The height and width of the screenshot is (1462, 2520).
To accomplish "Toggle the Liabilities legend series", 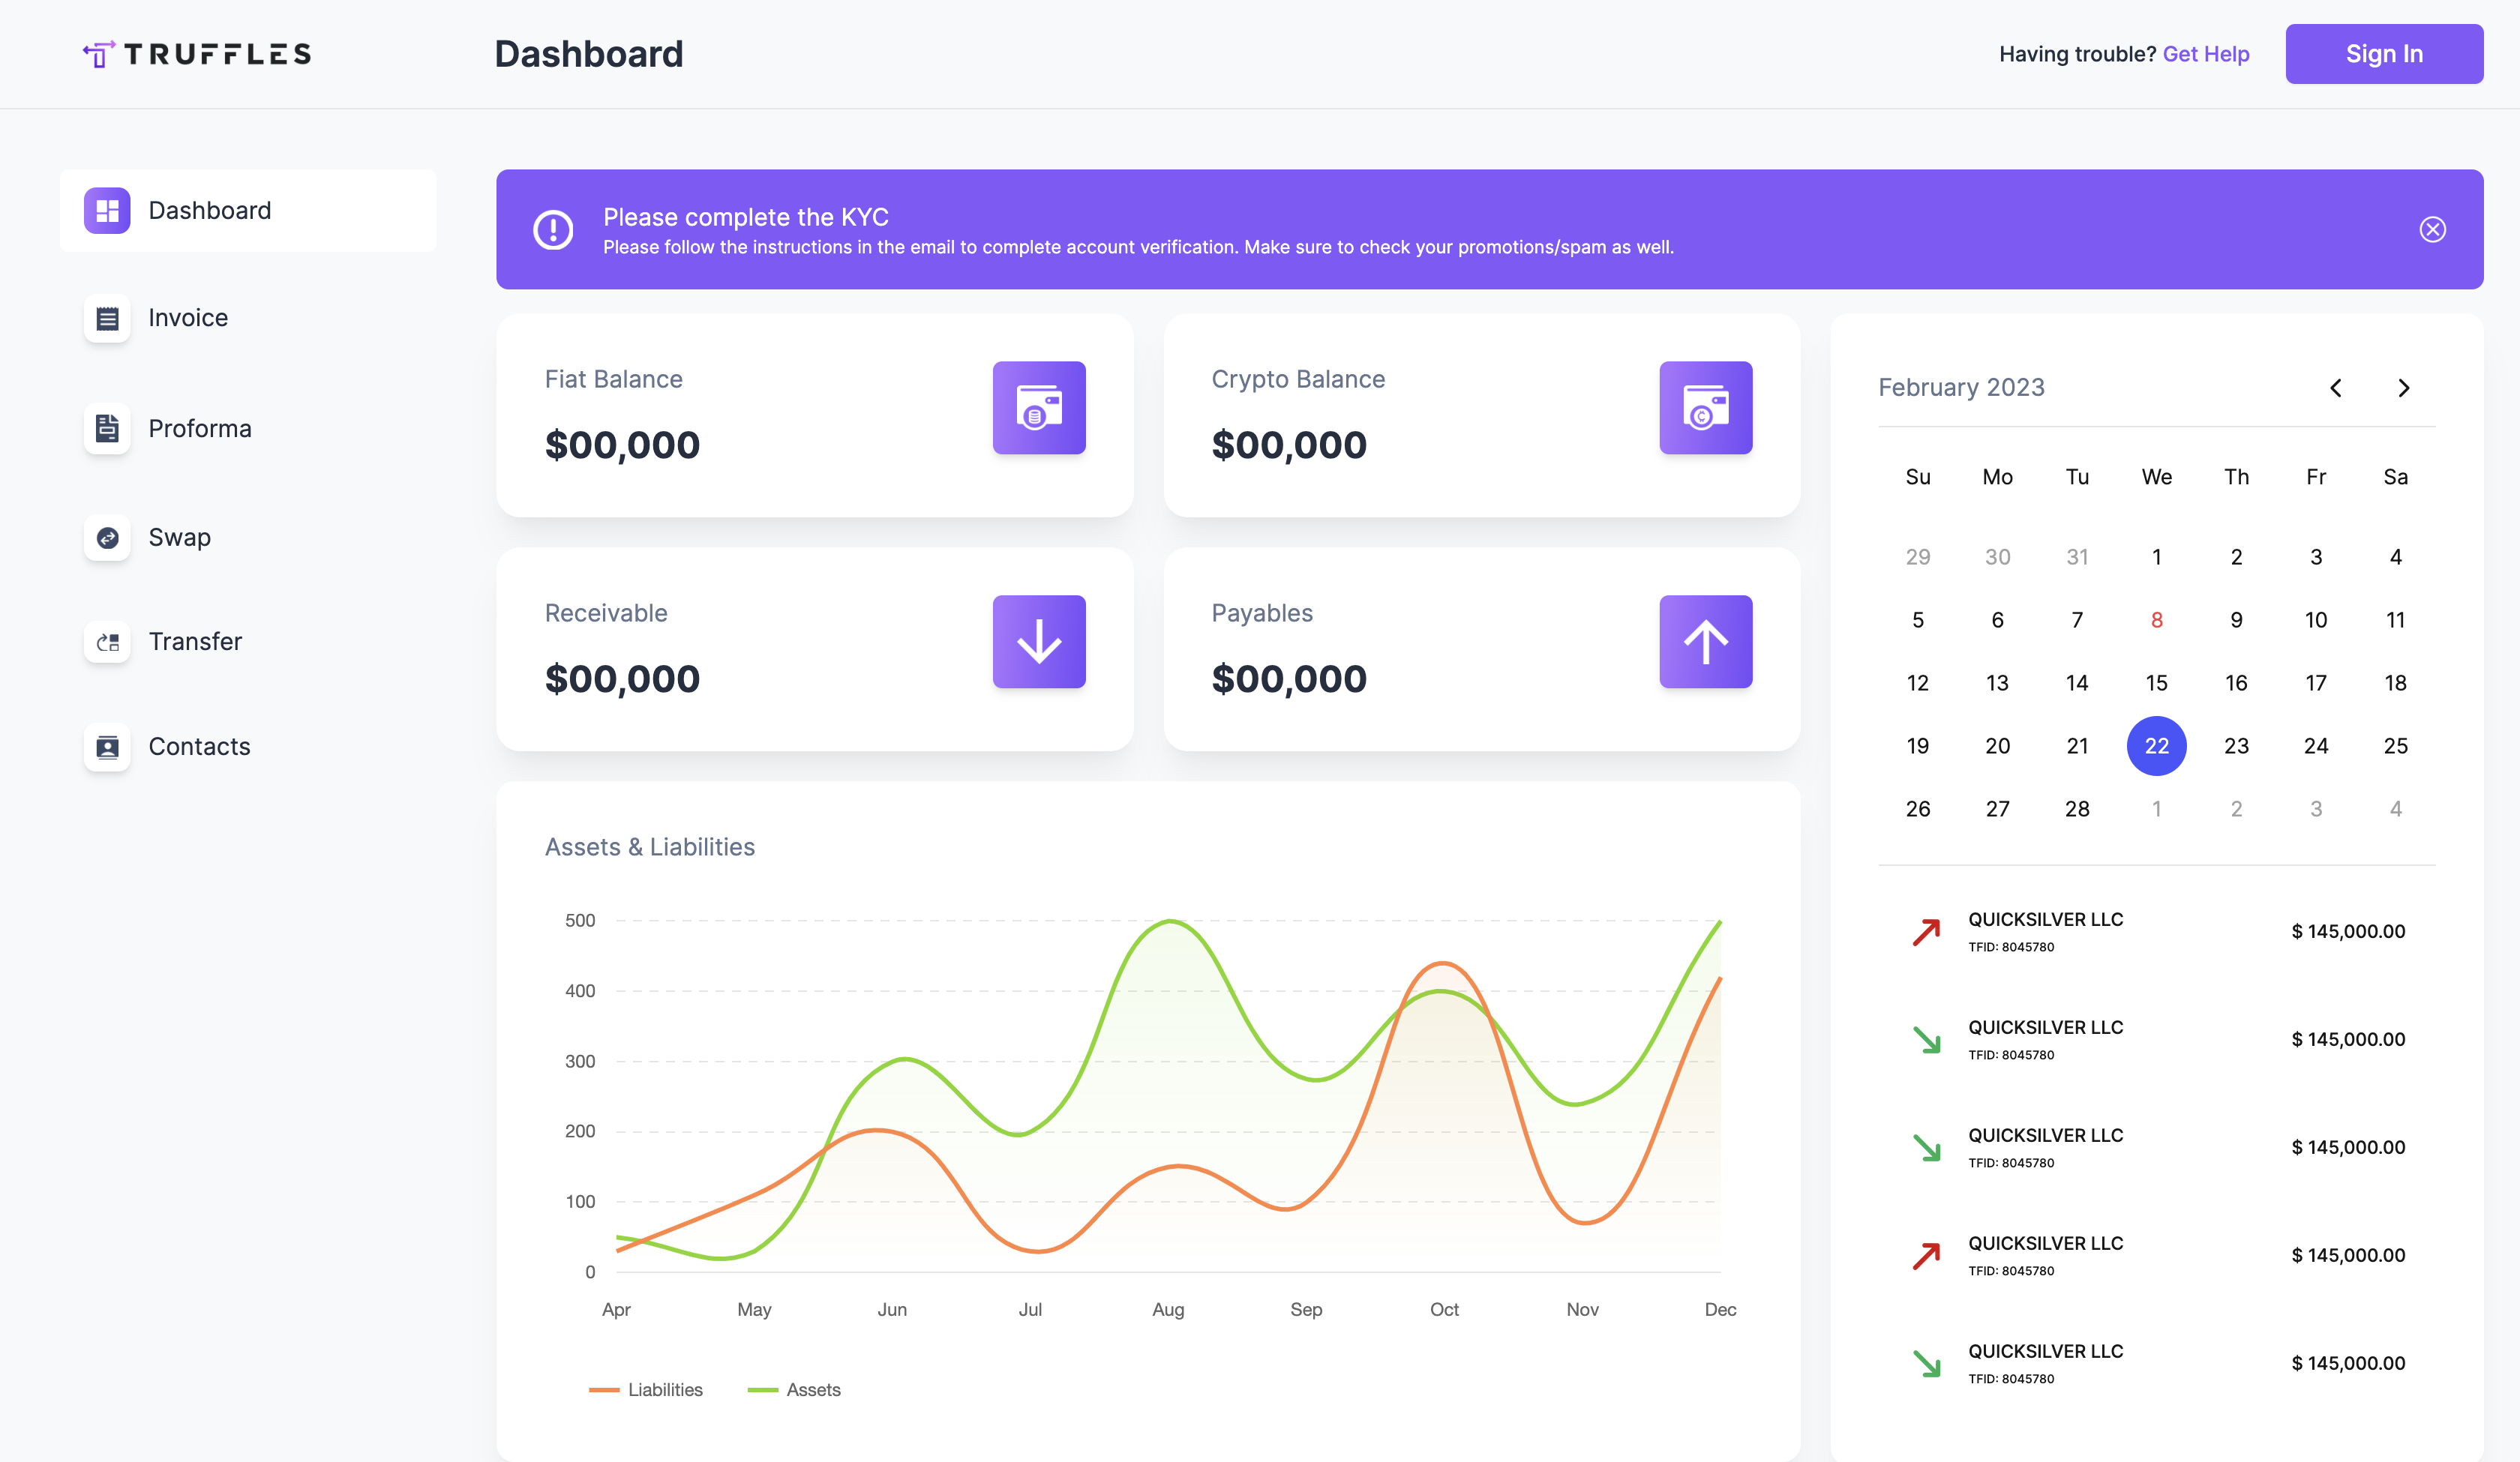I will point(646,1389).
